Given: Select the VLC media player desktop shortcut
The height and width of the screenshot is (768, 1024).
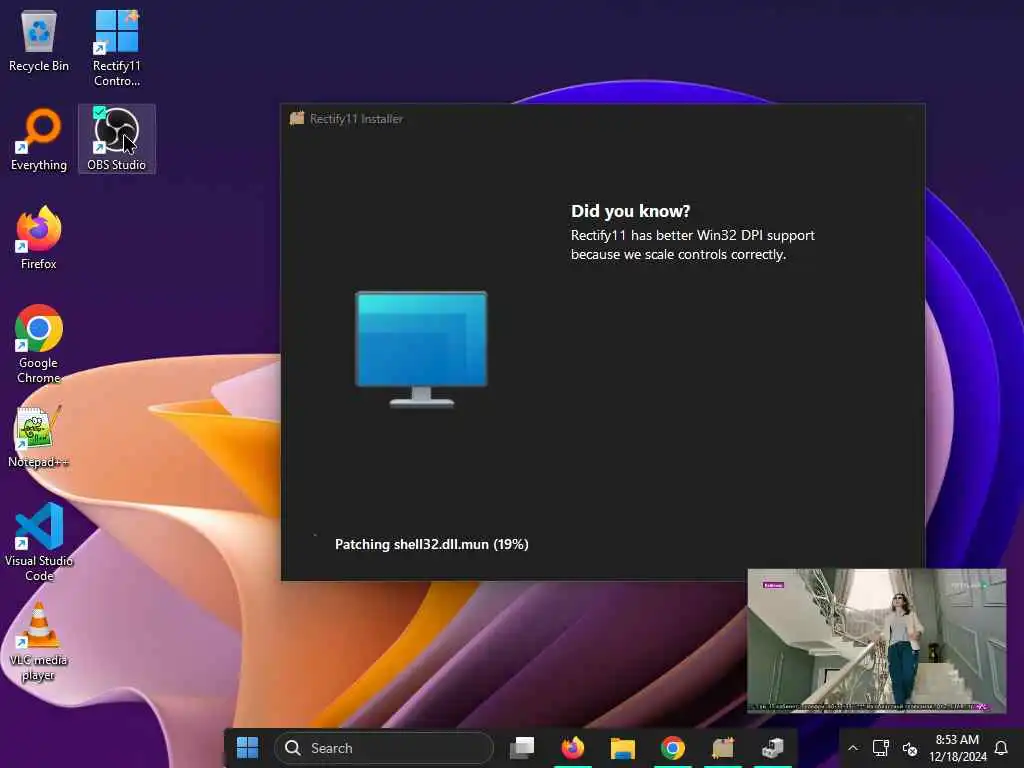Looking at the screenshot, I should tap(39, 642).
